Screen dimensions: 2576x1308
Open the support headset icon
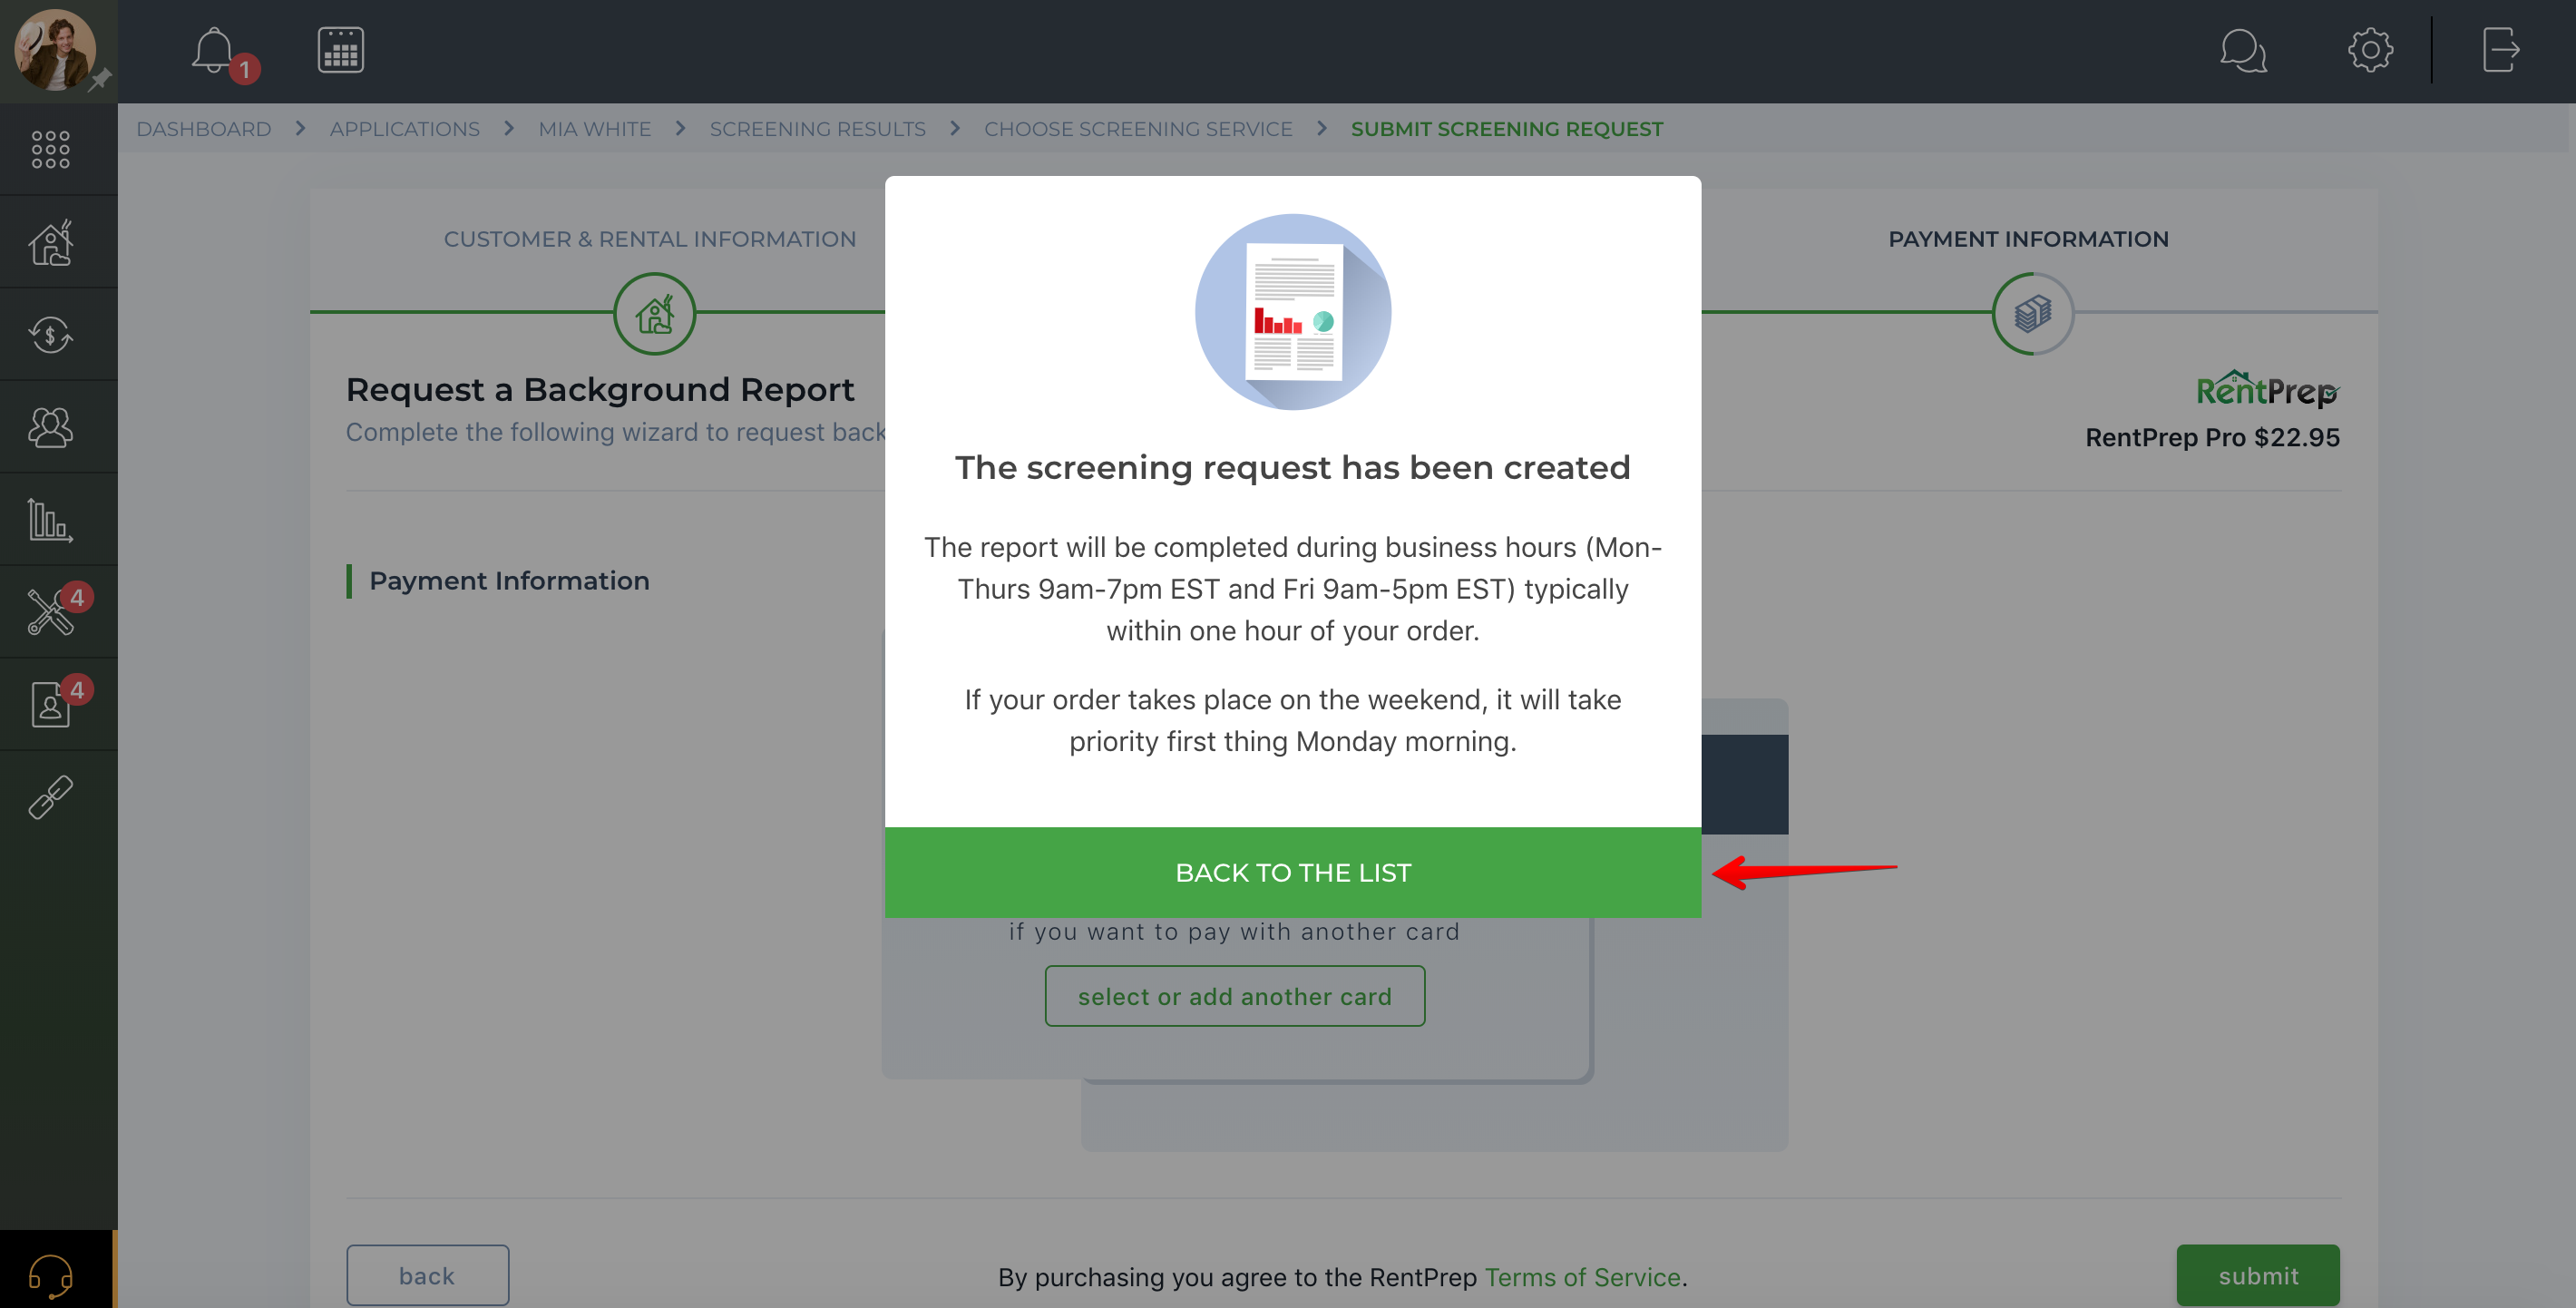click(x=51, y=1275)
